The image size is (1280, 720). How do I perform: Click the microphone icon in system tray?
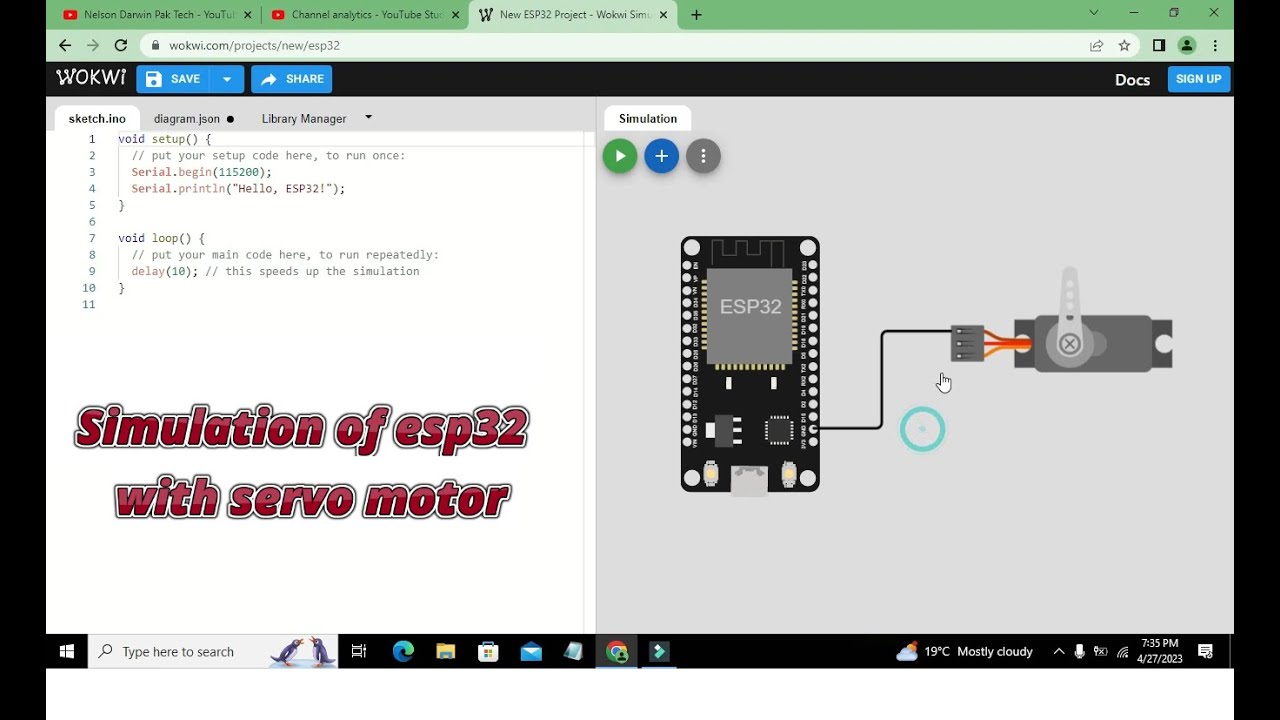1080,651
